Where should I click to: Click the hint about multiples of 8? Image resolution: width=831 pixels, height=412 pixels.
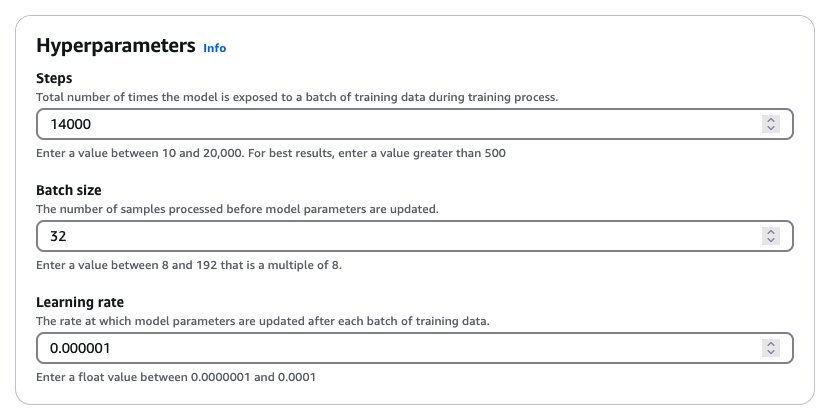click(189, 265)
